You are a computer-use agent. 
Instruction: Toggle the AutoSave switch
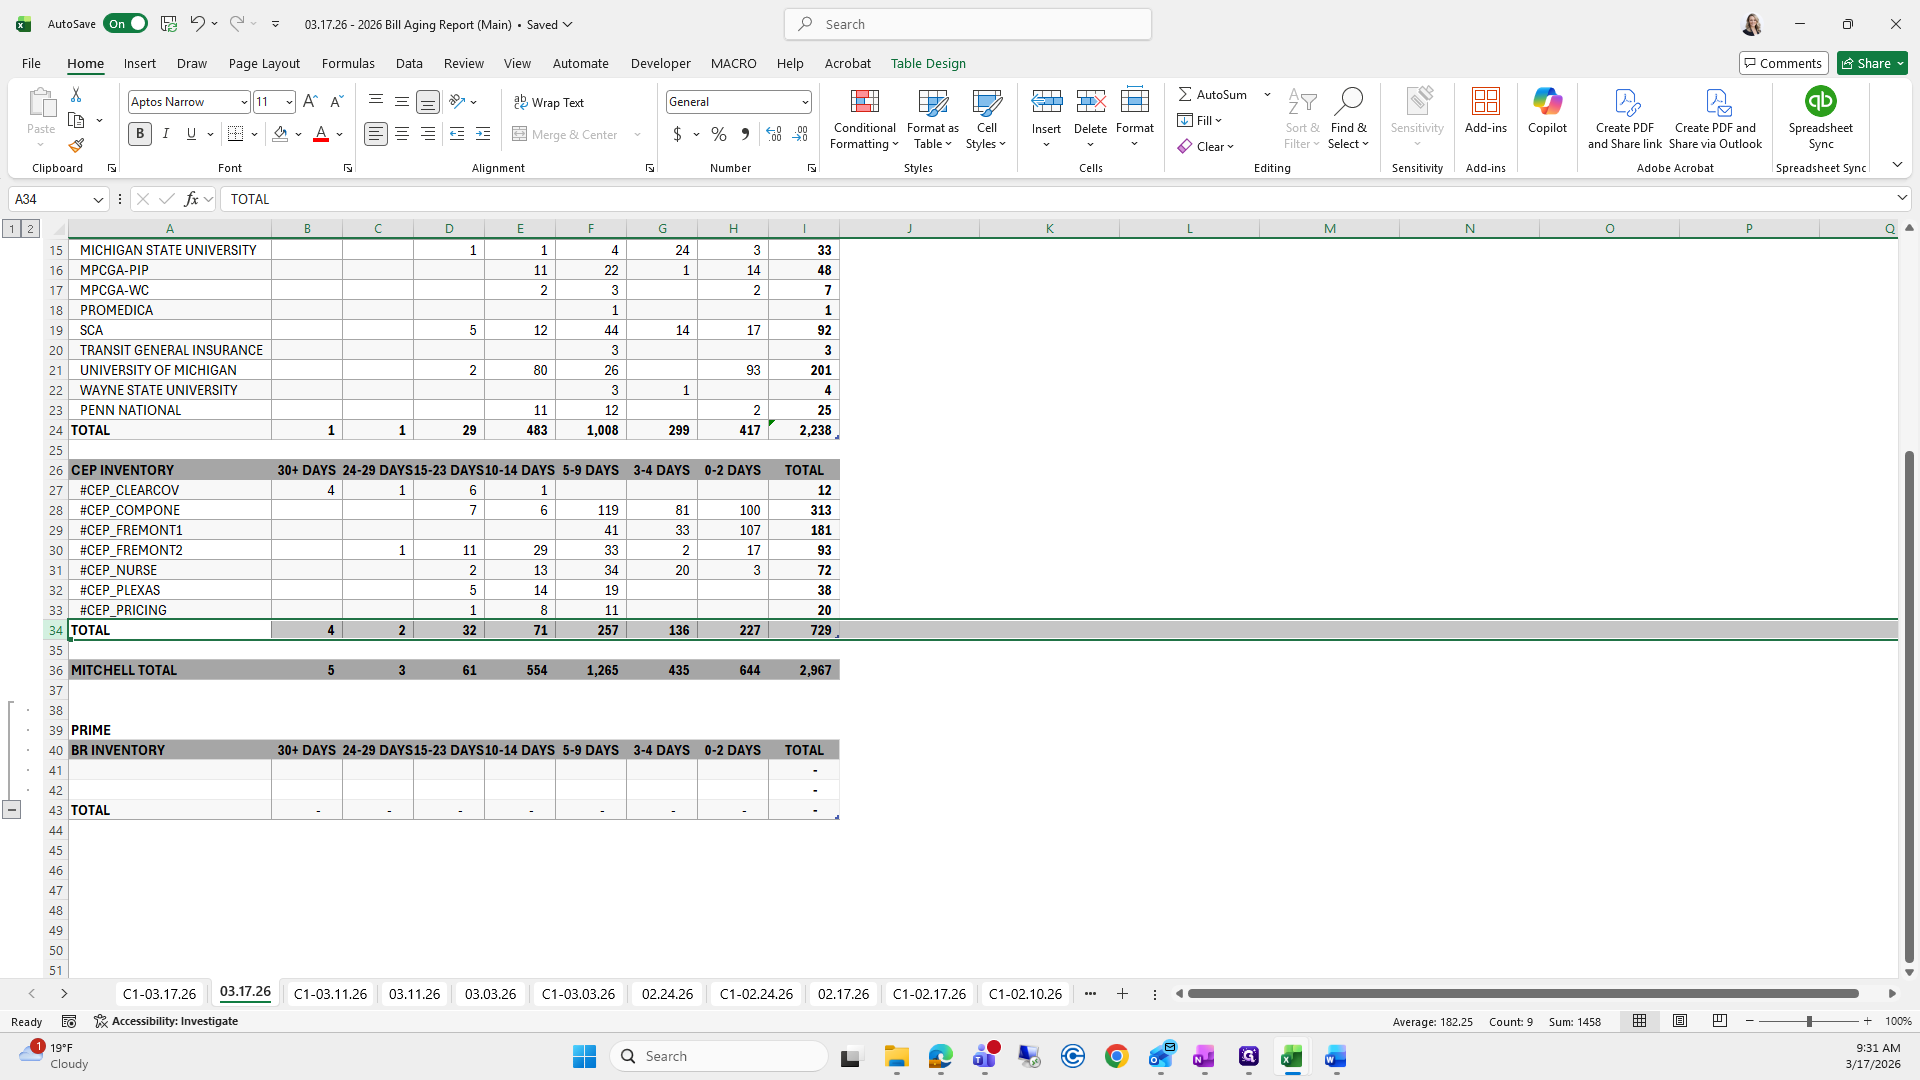[x=126, y=24]
